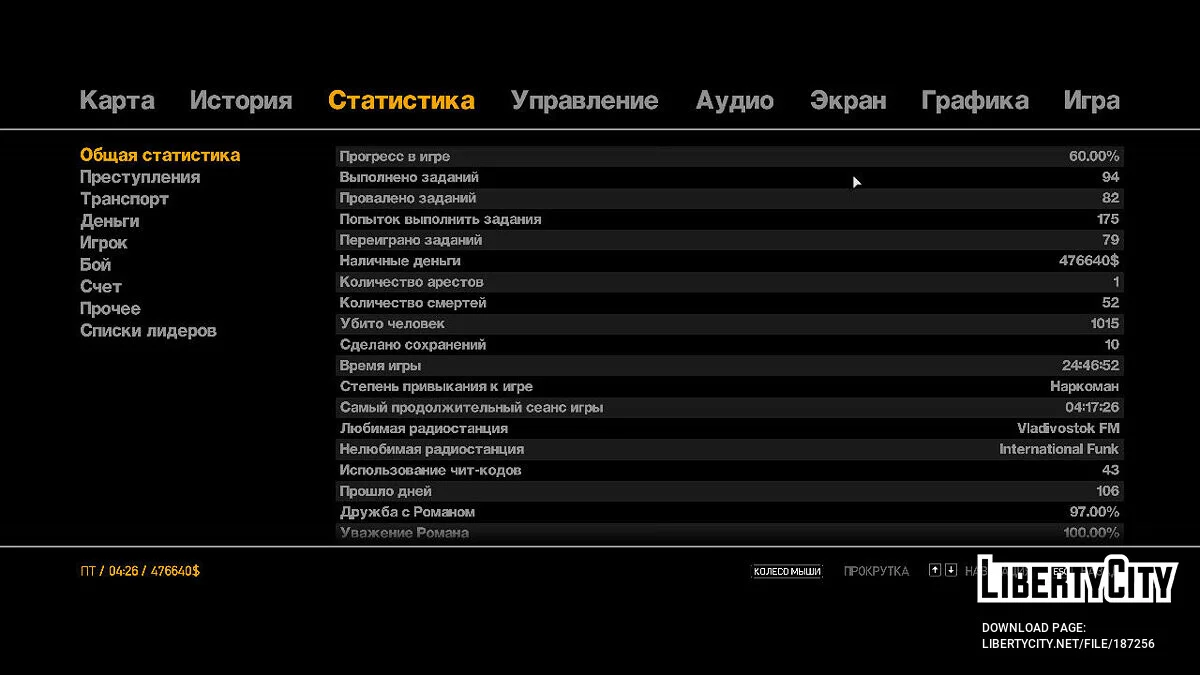Click the LibertyCity logo watermark

pyautogui.click(x=1076, y=579)
